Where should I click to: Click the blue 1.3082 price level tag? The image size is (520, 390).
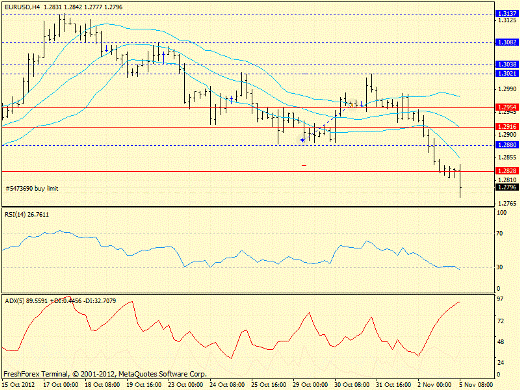pyautogui.click(x=507, y=42)
